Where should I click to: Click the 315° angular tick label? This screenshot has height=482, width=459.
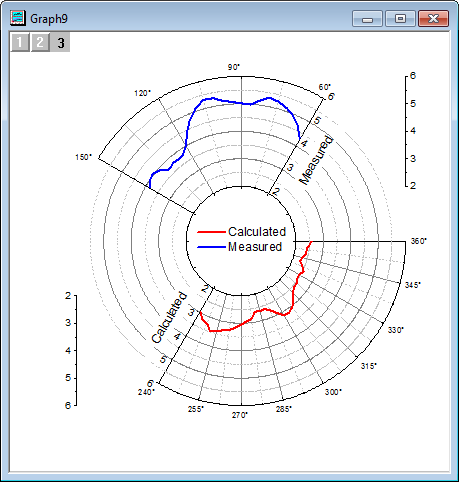pyautogui.click(x=369, y=366)
